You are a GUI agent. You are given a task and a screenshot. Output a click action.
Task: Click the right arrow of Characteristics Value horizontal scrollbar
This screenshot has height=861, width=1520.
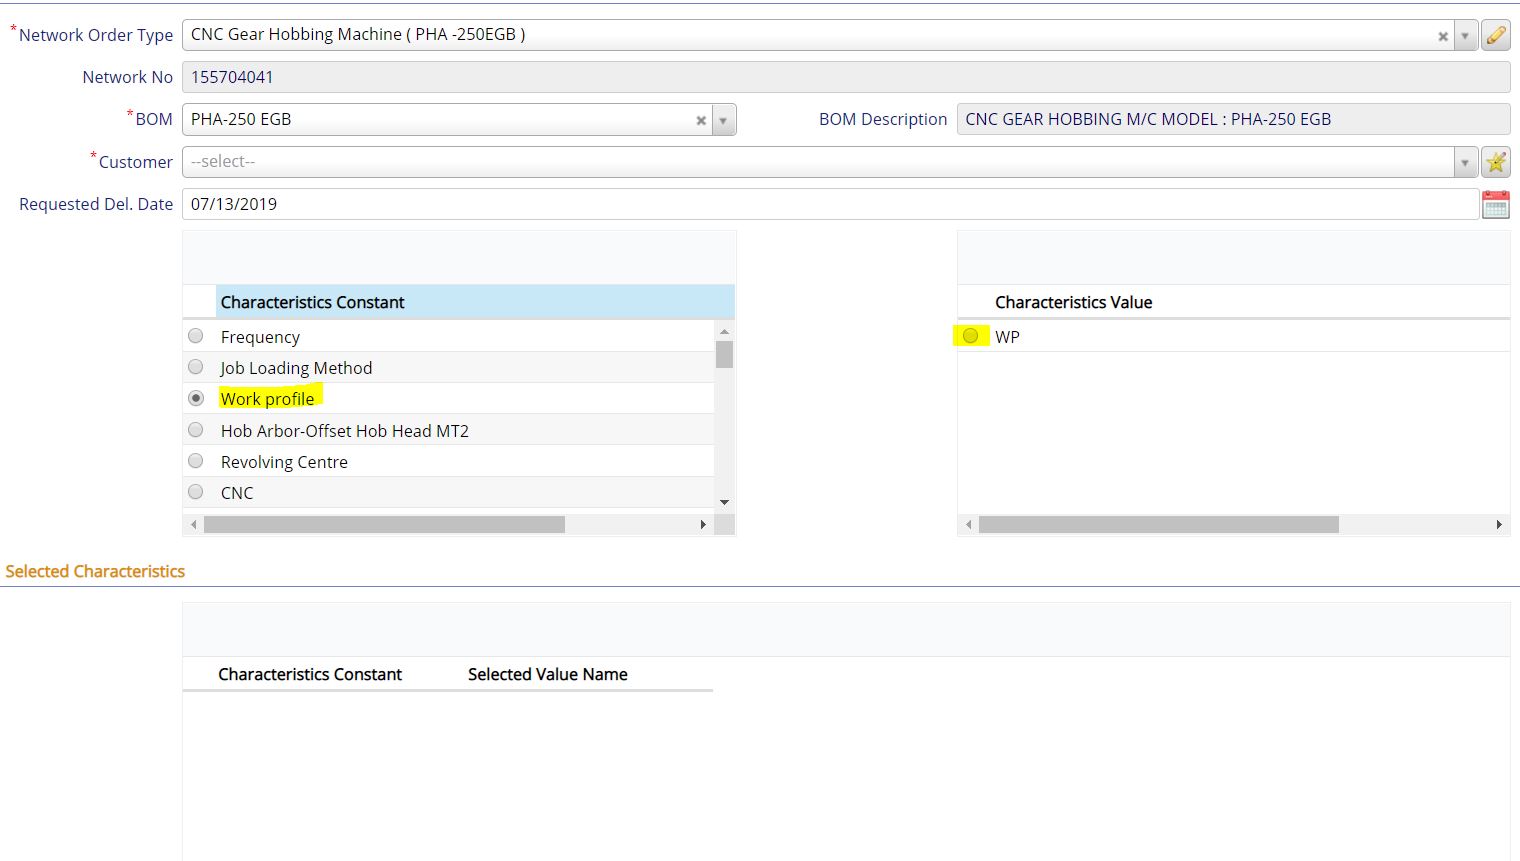point(1499,524)
